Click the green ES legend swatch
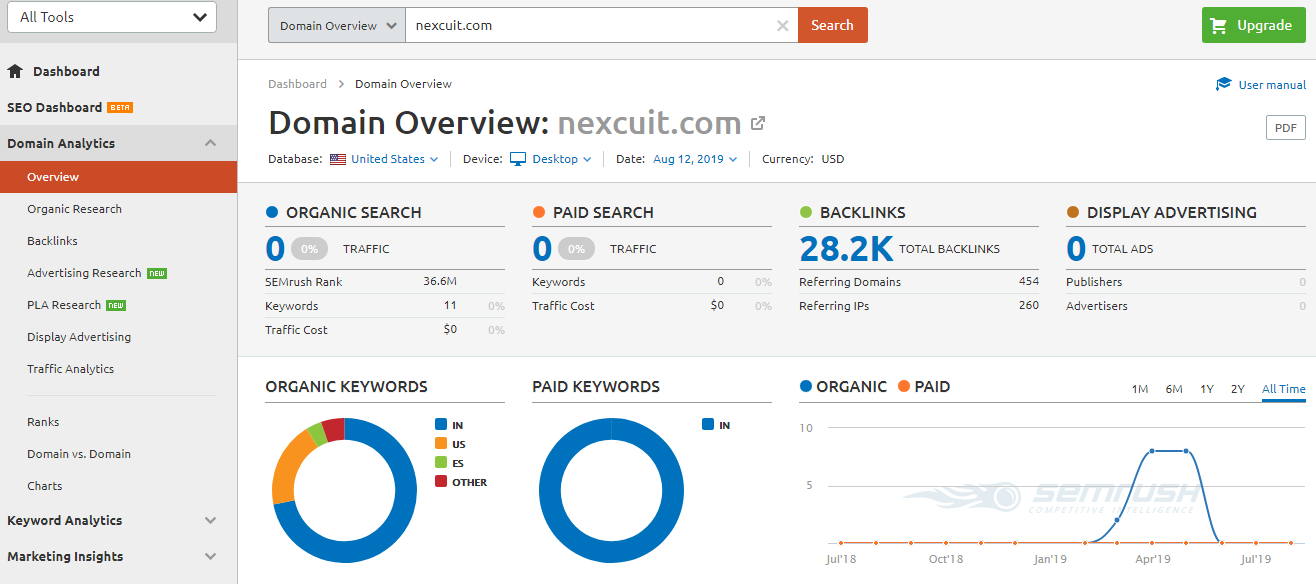The width and height of the screenshot is (1316, 584). 441,463
